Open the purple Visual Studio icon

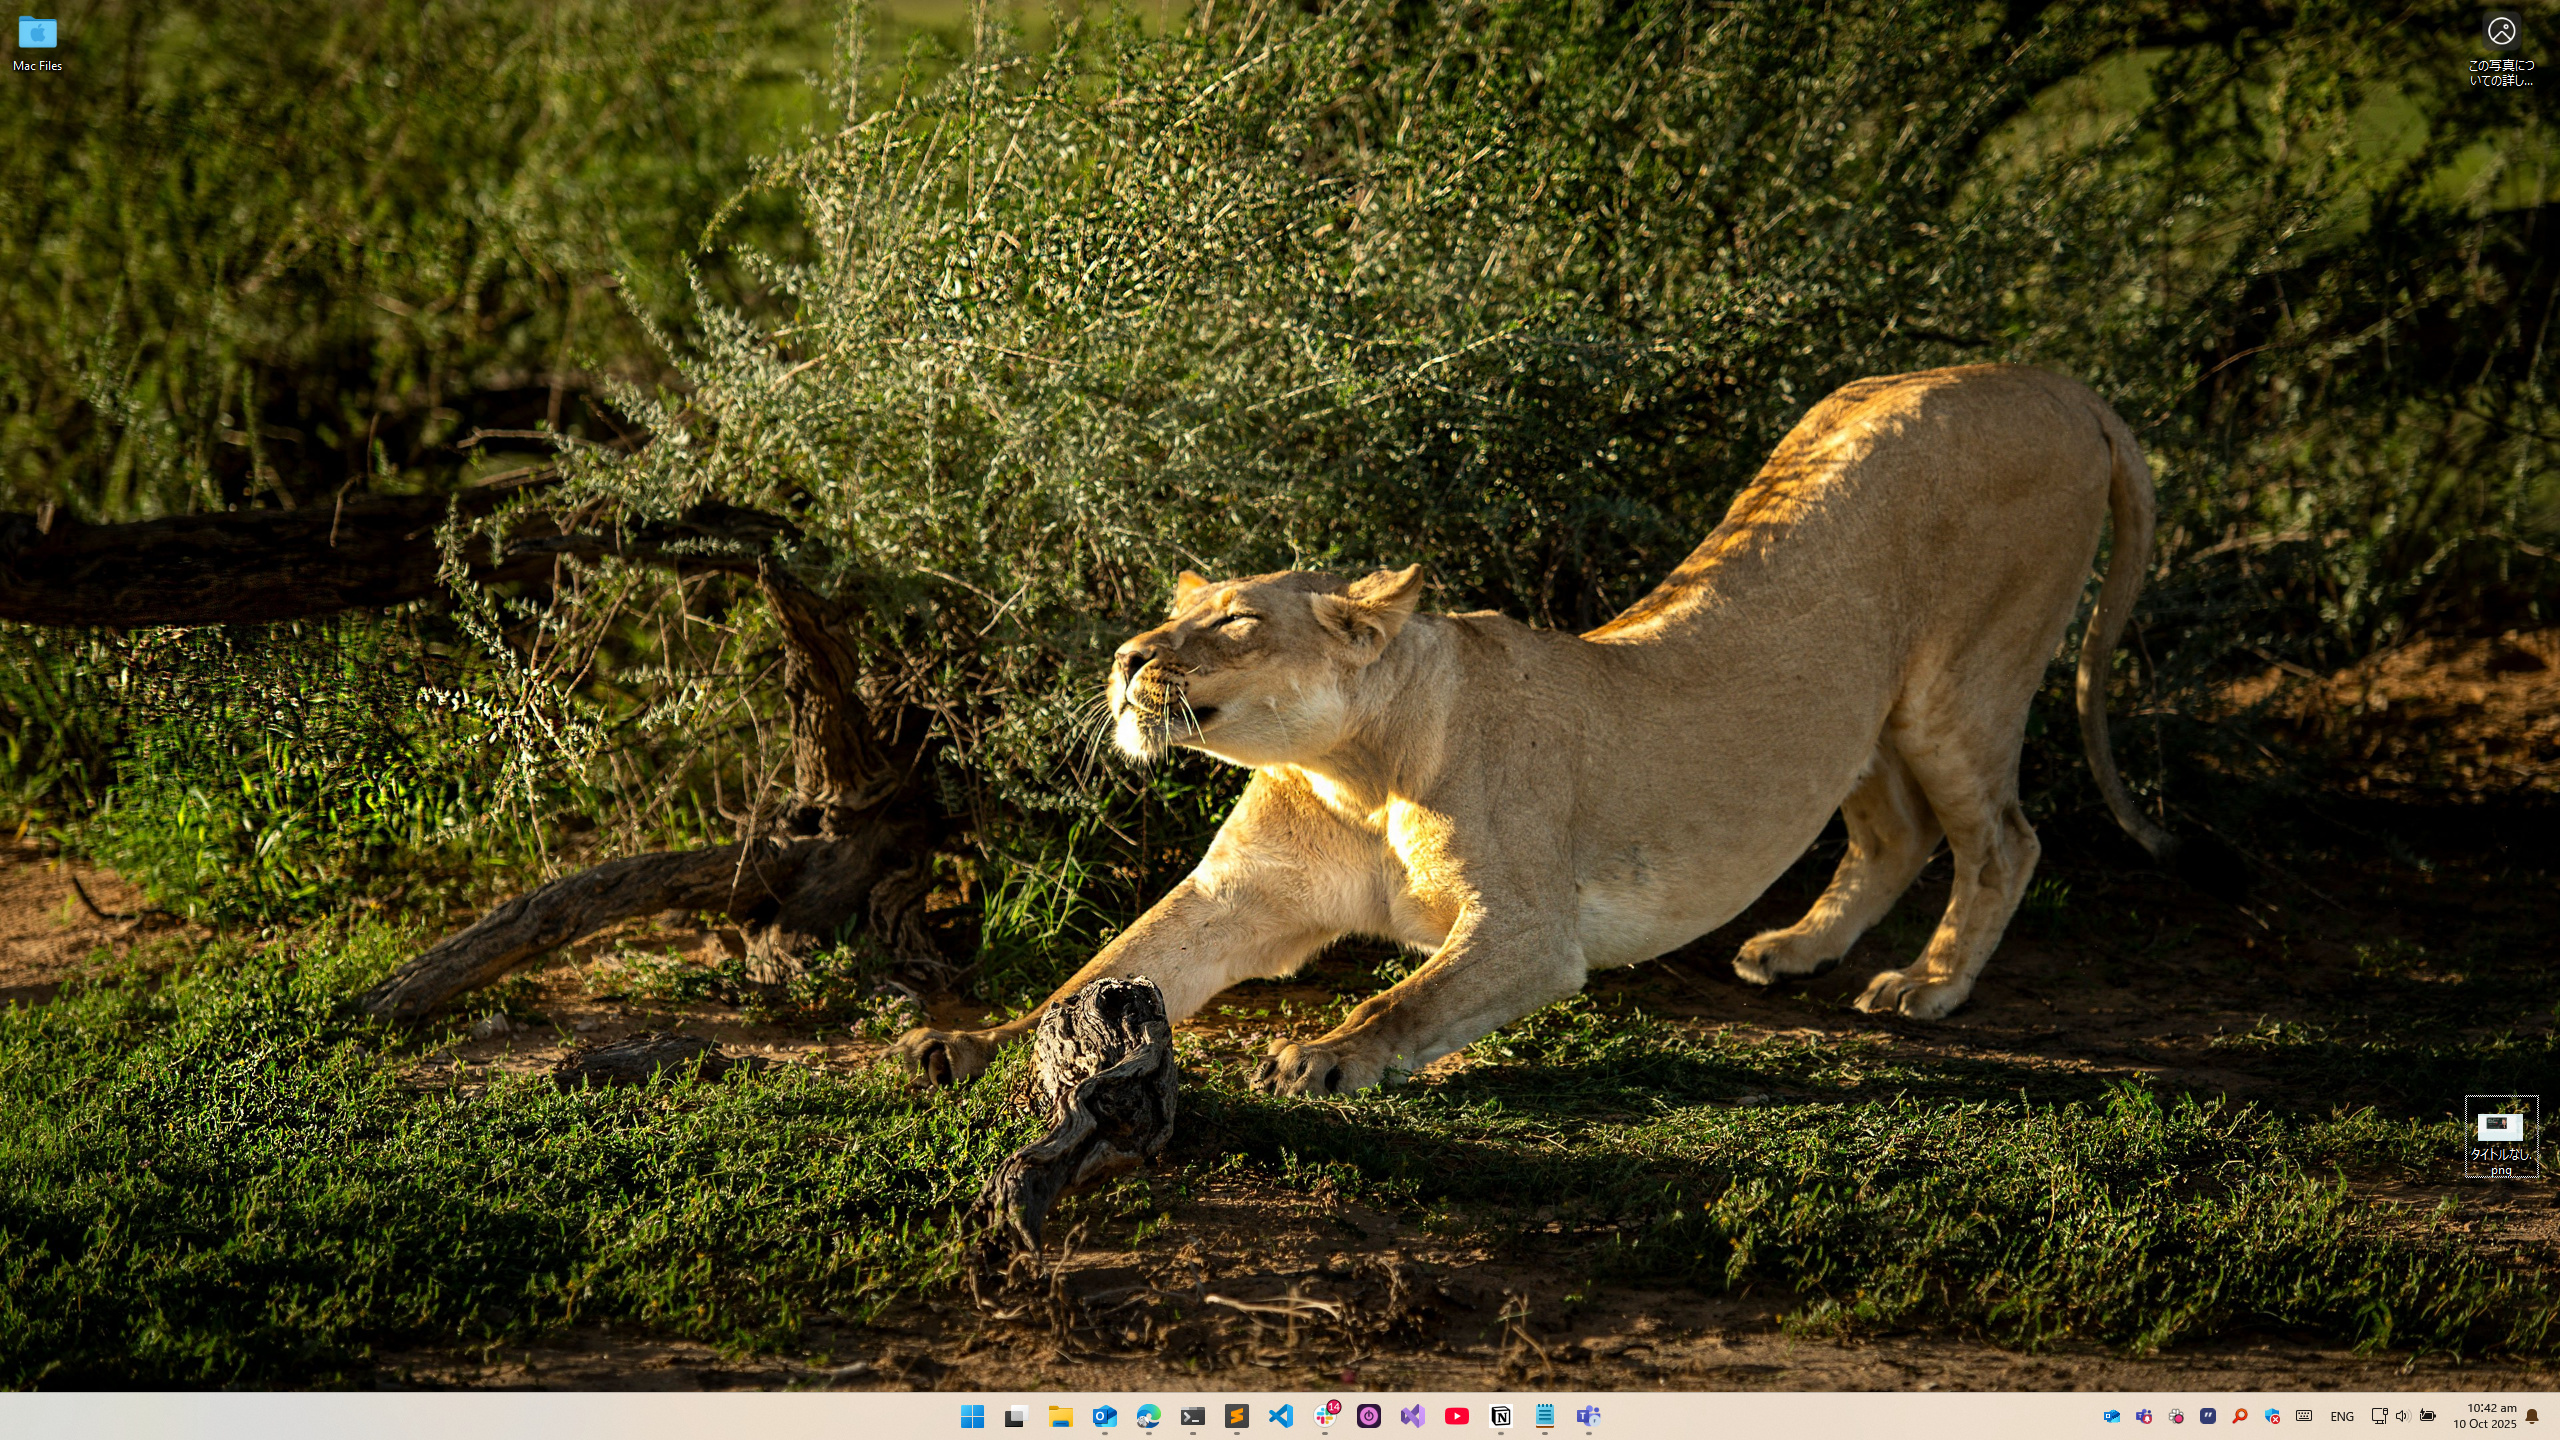(x=1412, y=1416)
